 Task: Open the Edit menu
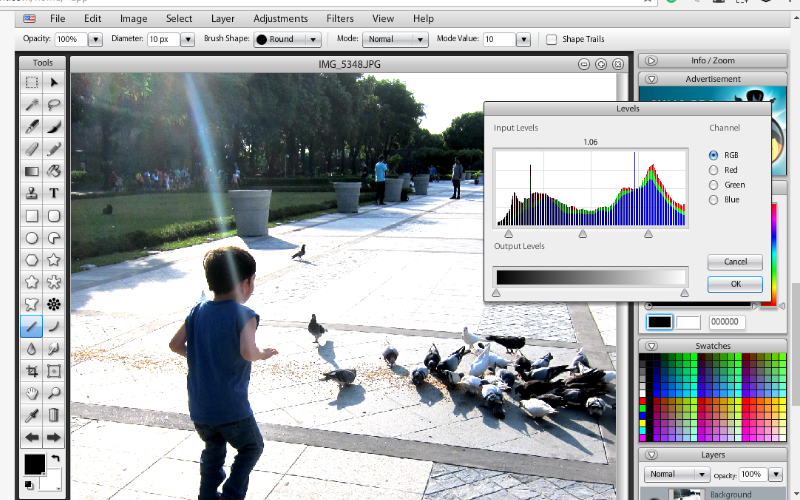[92, 18]
